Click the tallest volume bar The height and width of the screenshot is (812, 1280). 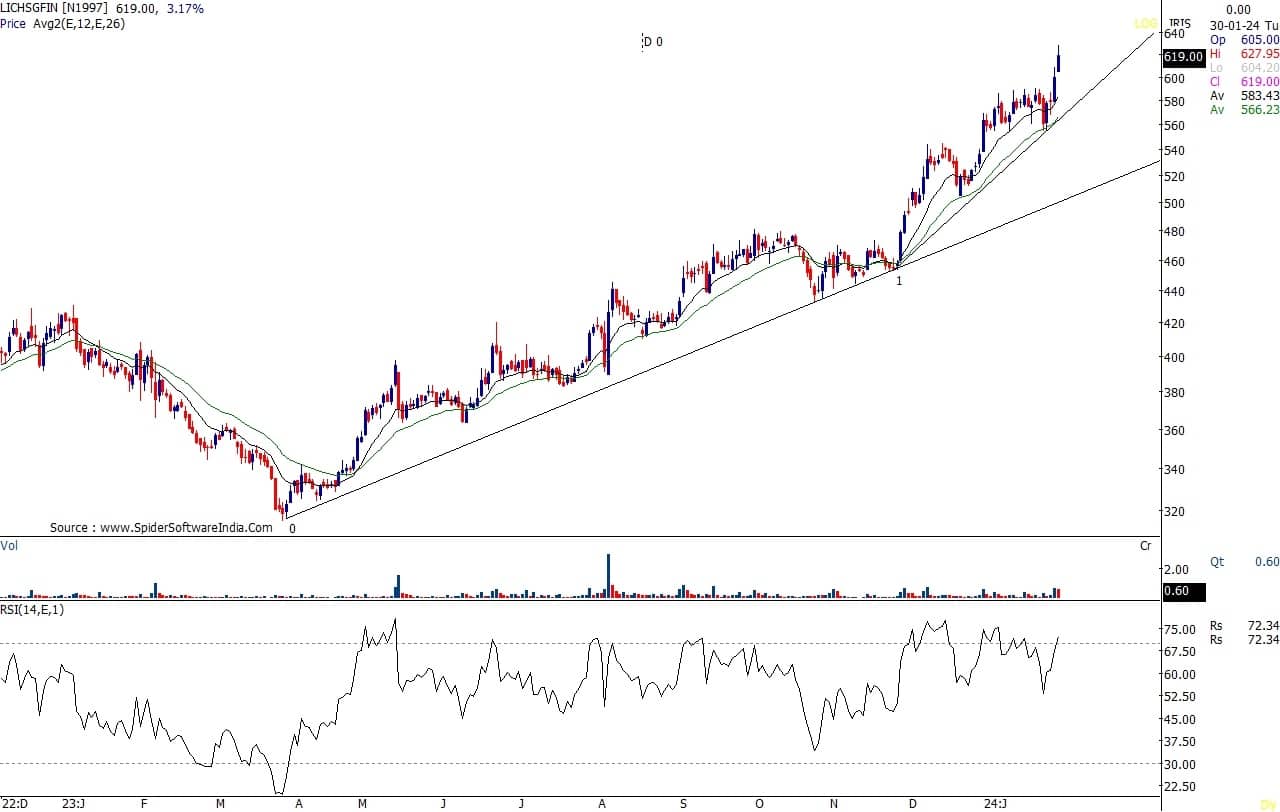pyautogui.click(x=607, y=576)
